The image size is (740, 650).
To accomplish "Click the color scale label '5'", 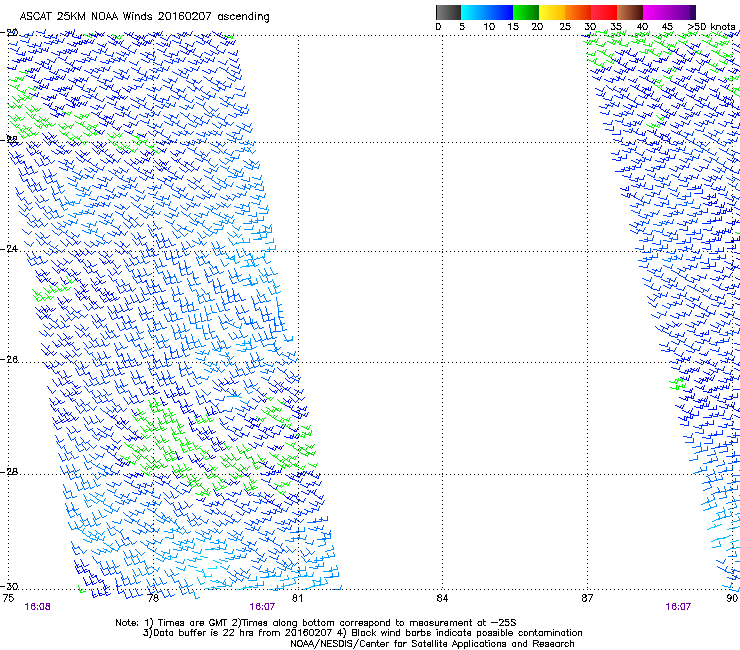I will (462, 26).
